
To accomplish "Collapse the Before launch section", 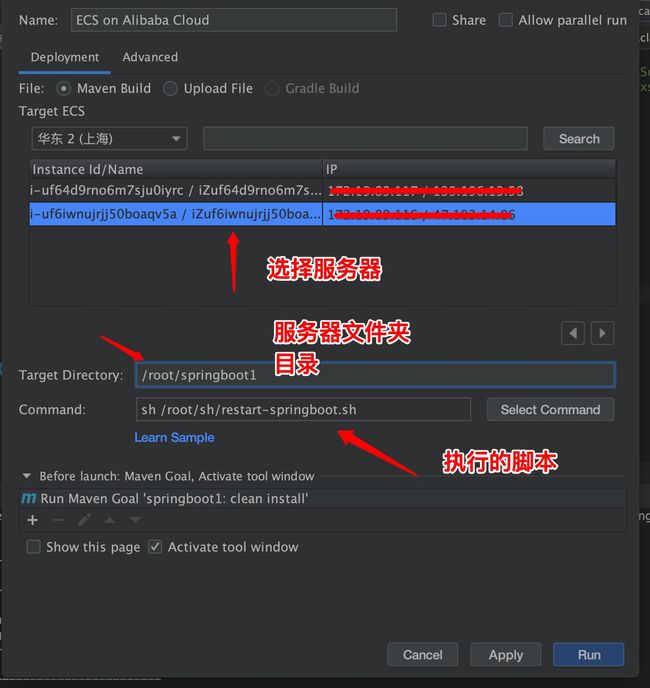I will tap(27, 476).
